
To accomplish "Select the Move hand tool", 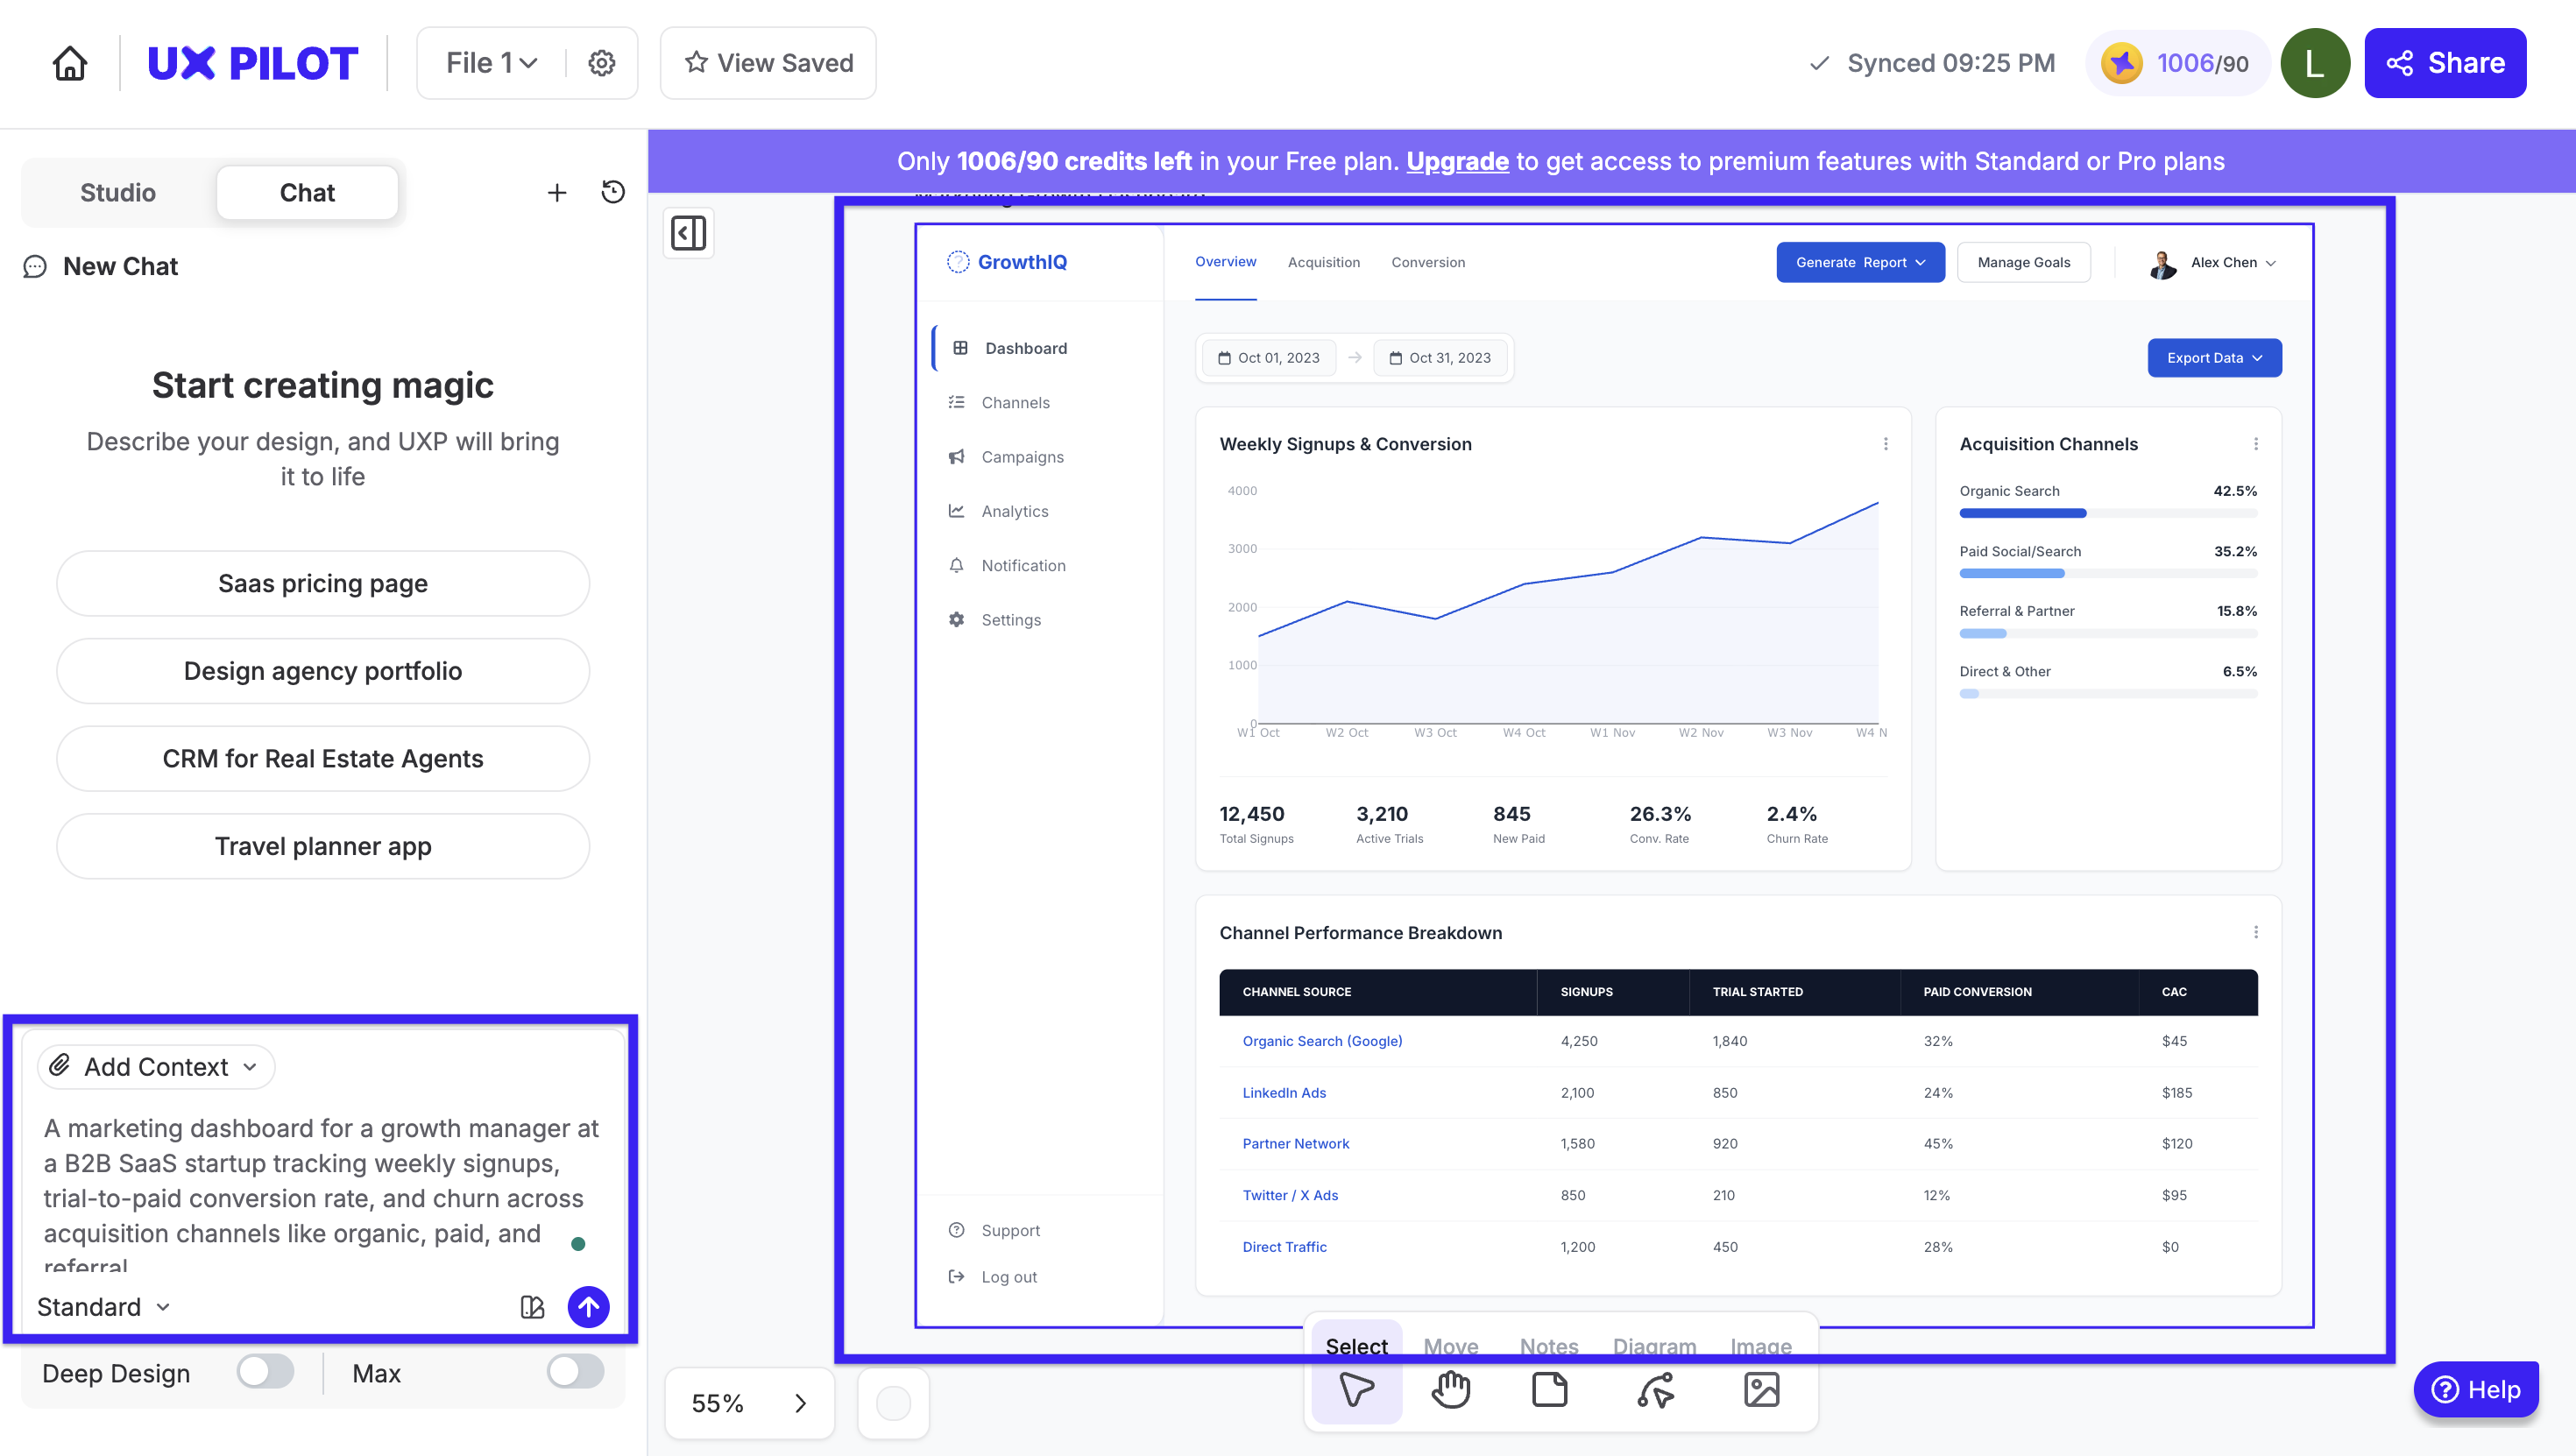I will click(1450, 1389).
